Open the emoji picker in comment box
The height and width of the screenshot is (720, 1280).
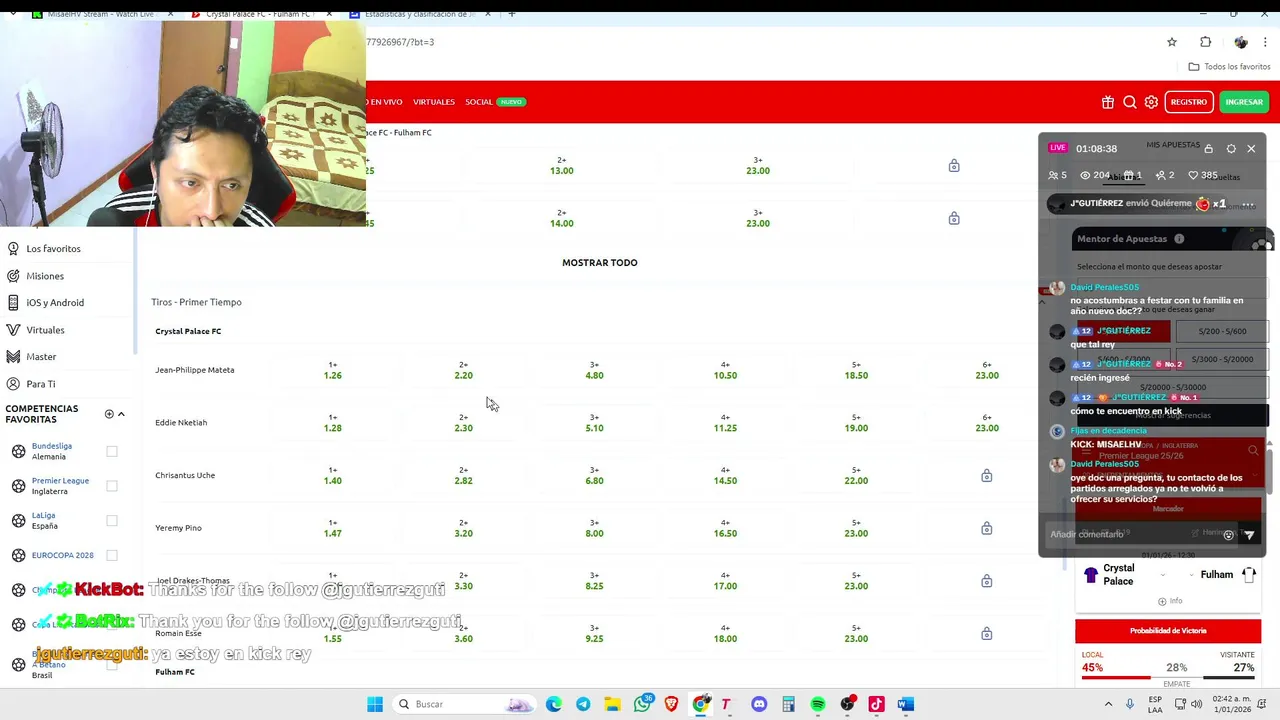(1229, 535)
